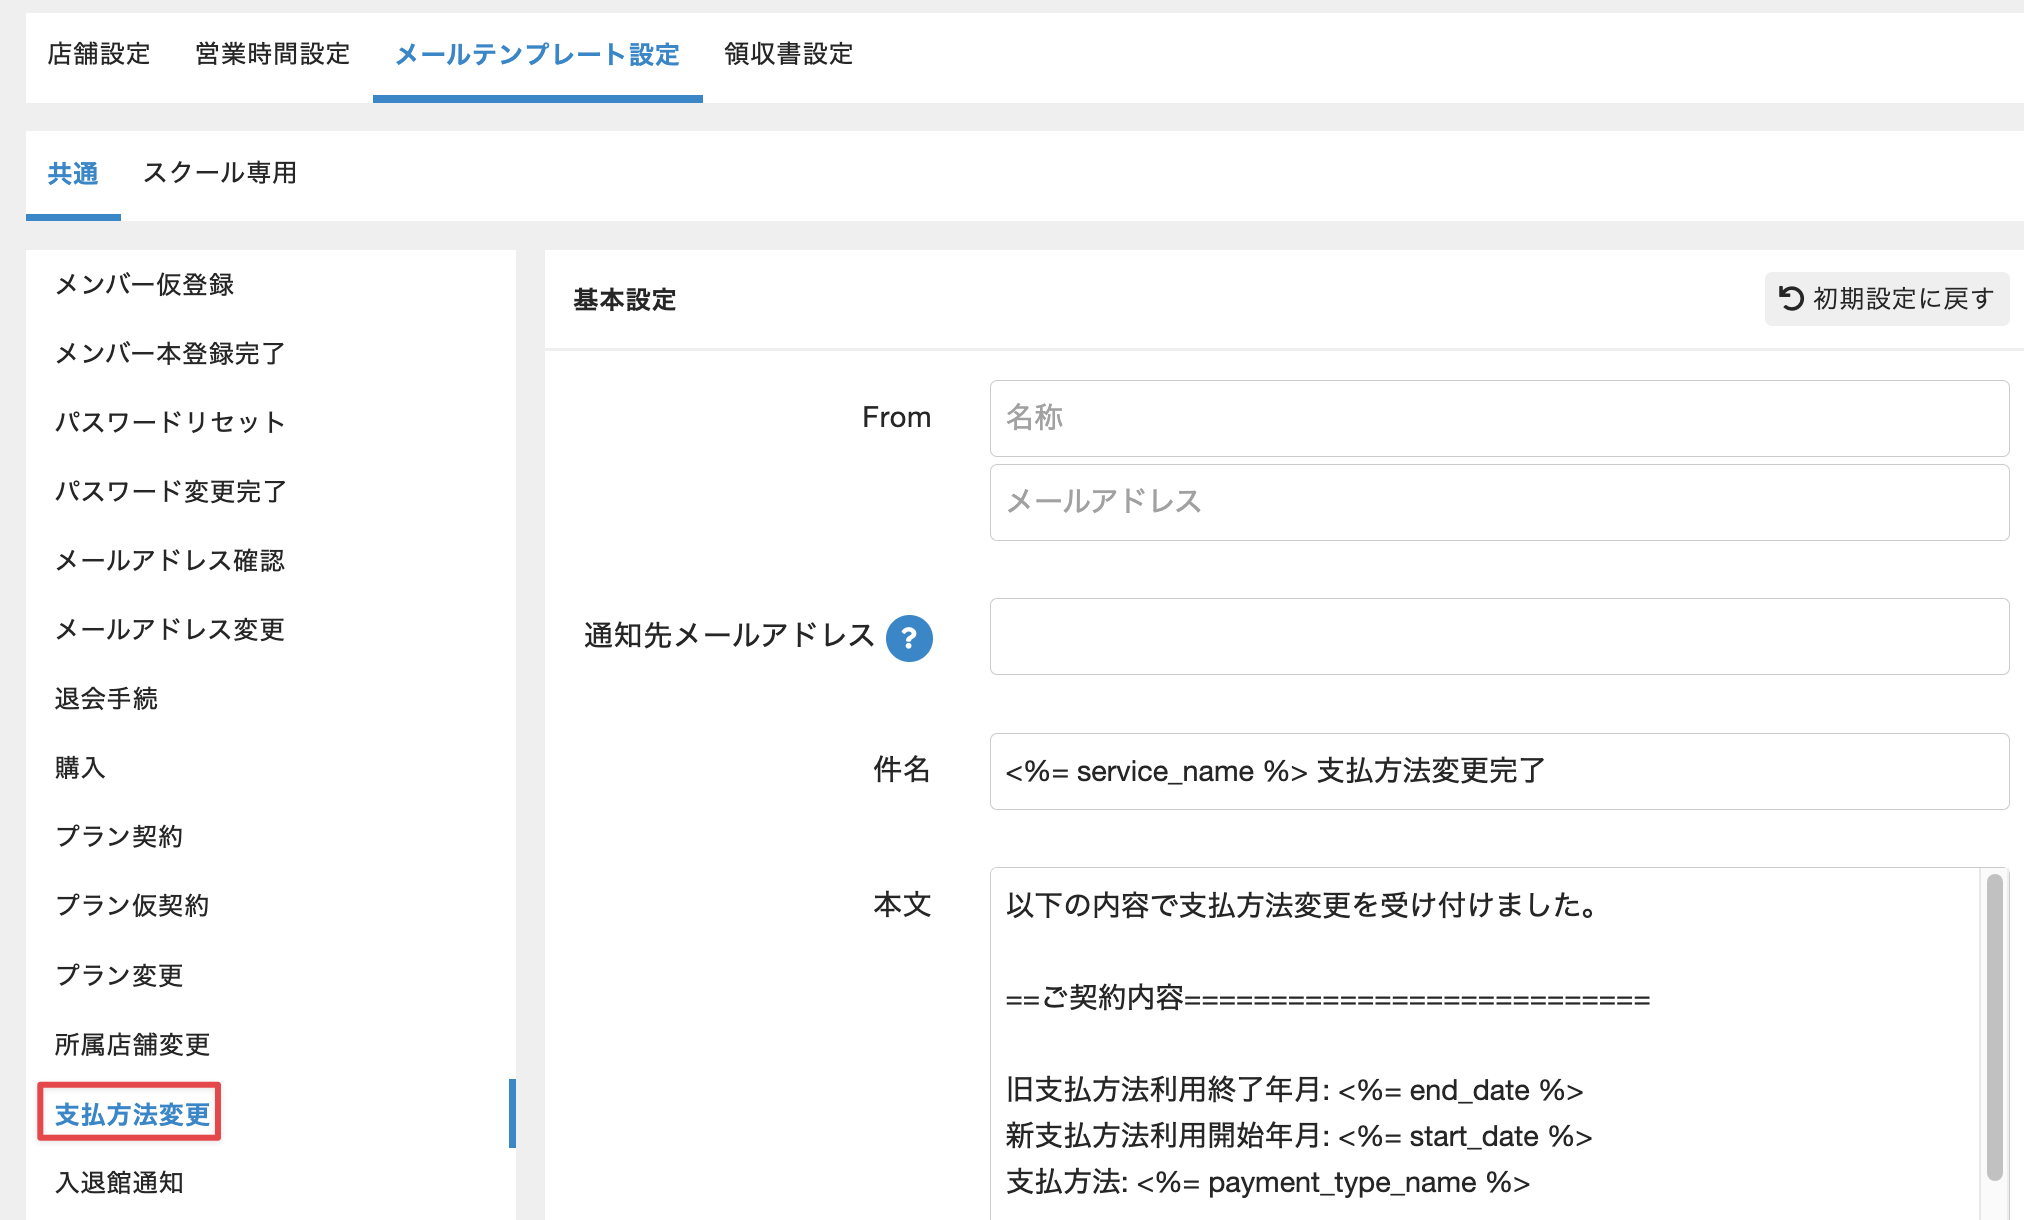
Task: Open 所属店舗変更 template
Action: click(132, 1045)
